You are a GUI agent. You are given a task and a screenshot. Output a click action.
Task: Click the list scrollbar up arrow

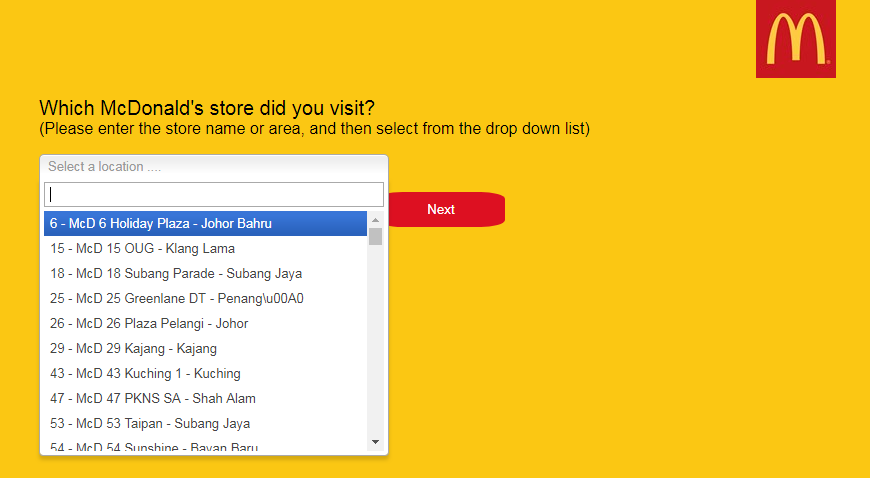point(376,220)
